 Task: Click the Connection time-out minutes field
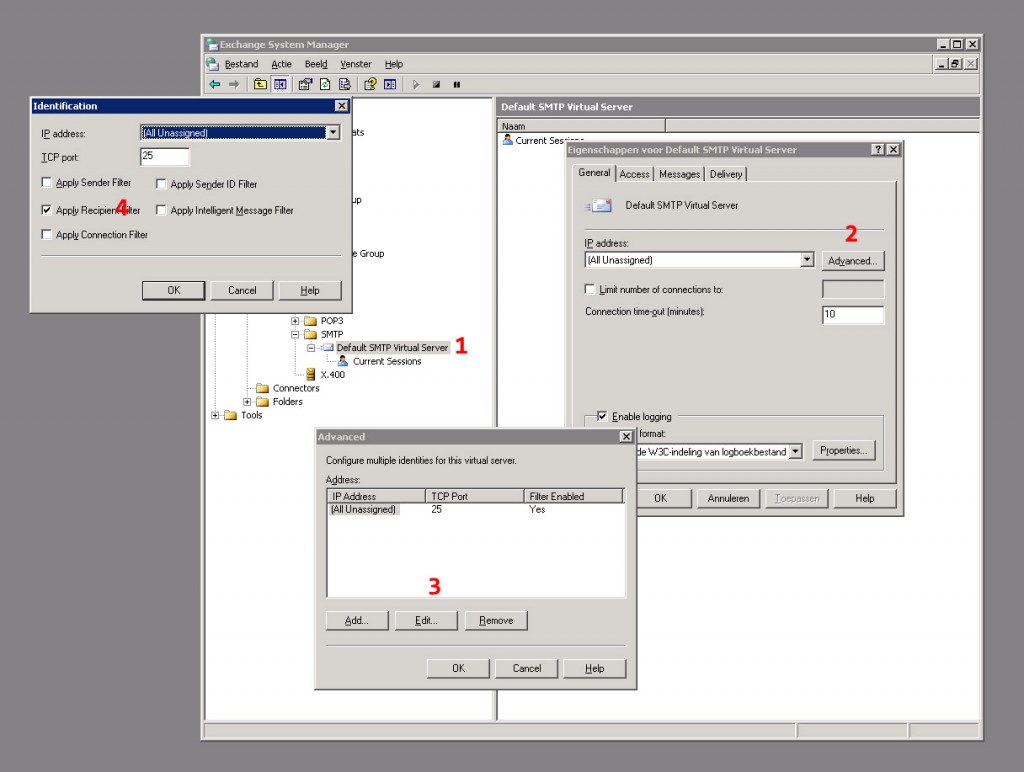click(x=853, y=314)
